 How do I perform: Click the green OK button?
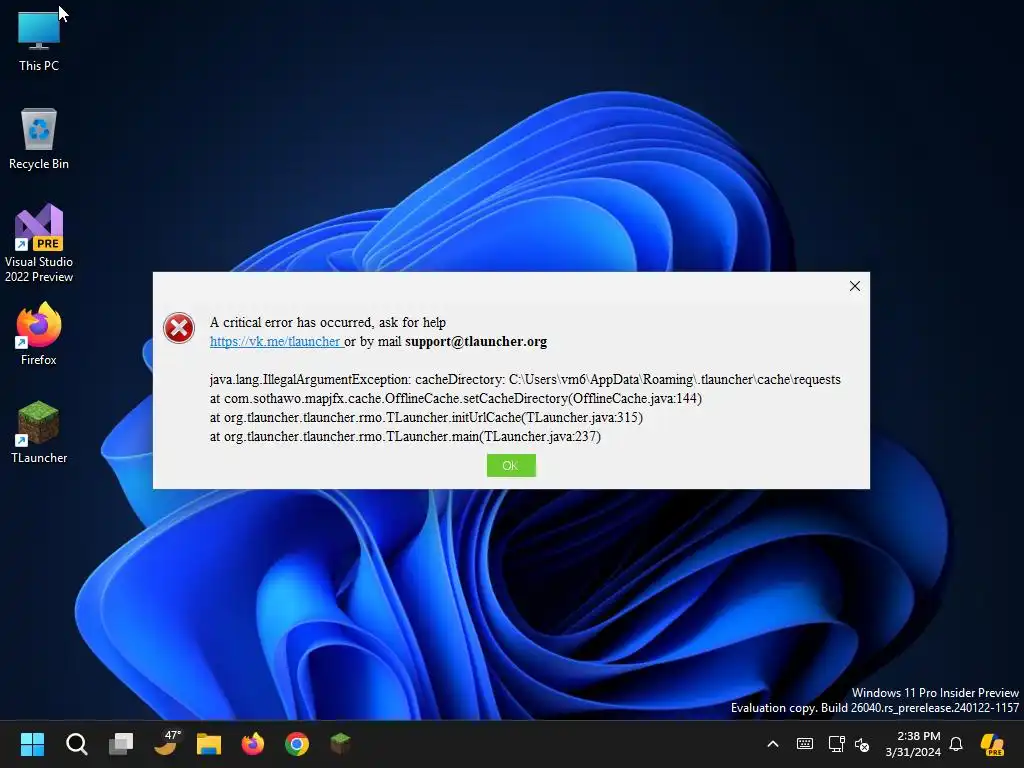(511, 465)
